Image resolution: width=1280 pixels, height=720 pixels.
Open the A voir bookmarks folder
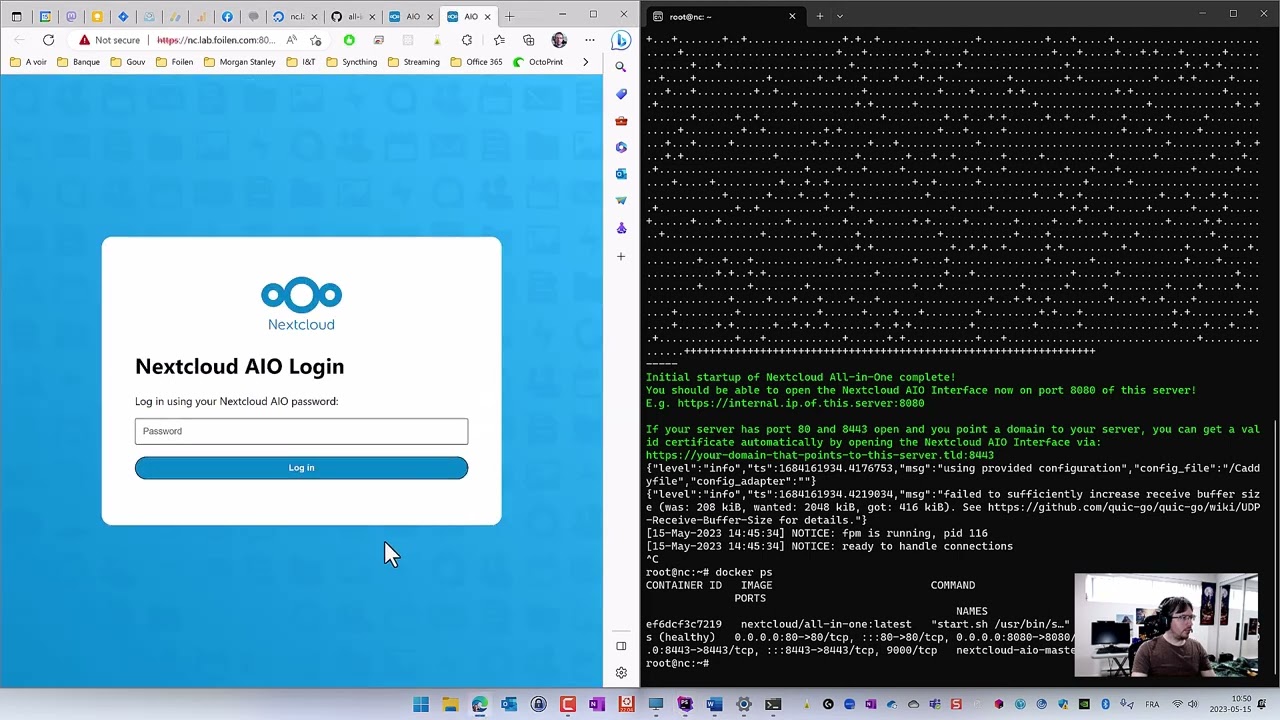click(29, 62)
